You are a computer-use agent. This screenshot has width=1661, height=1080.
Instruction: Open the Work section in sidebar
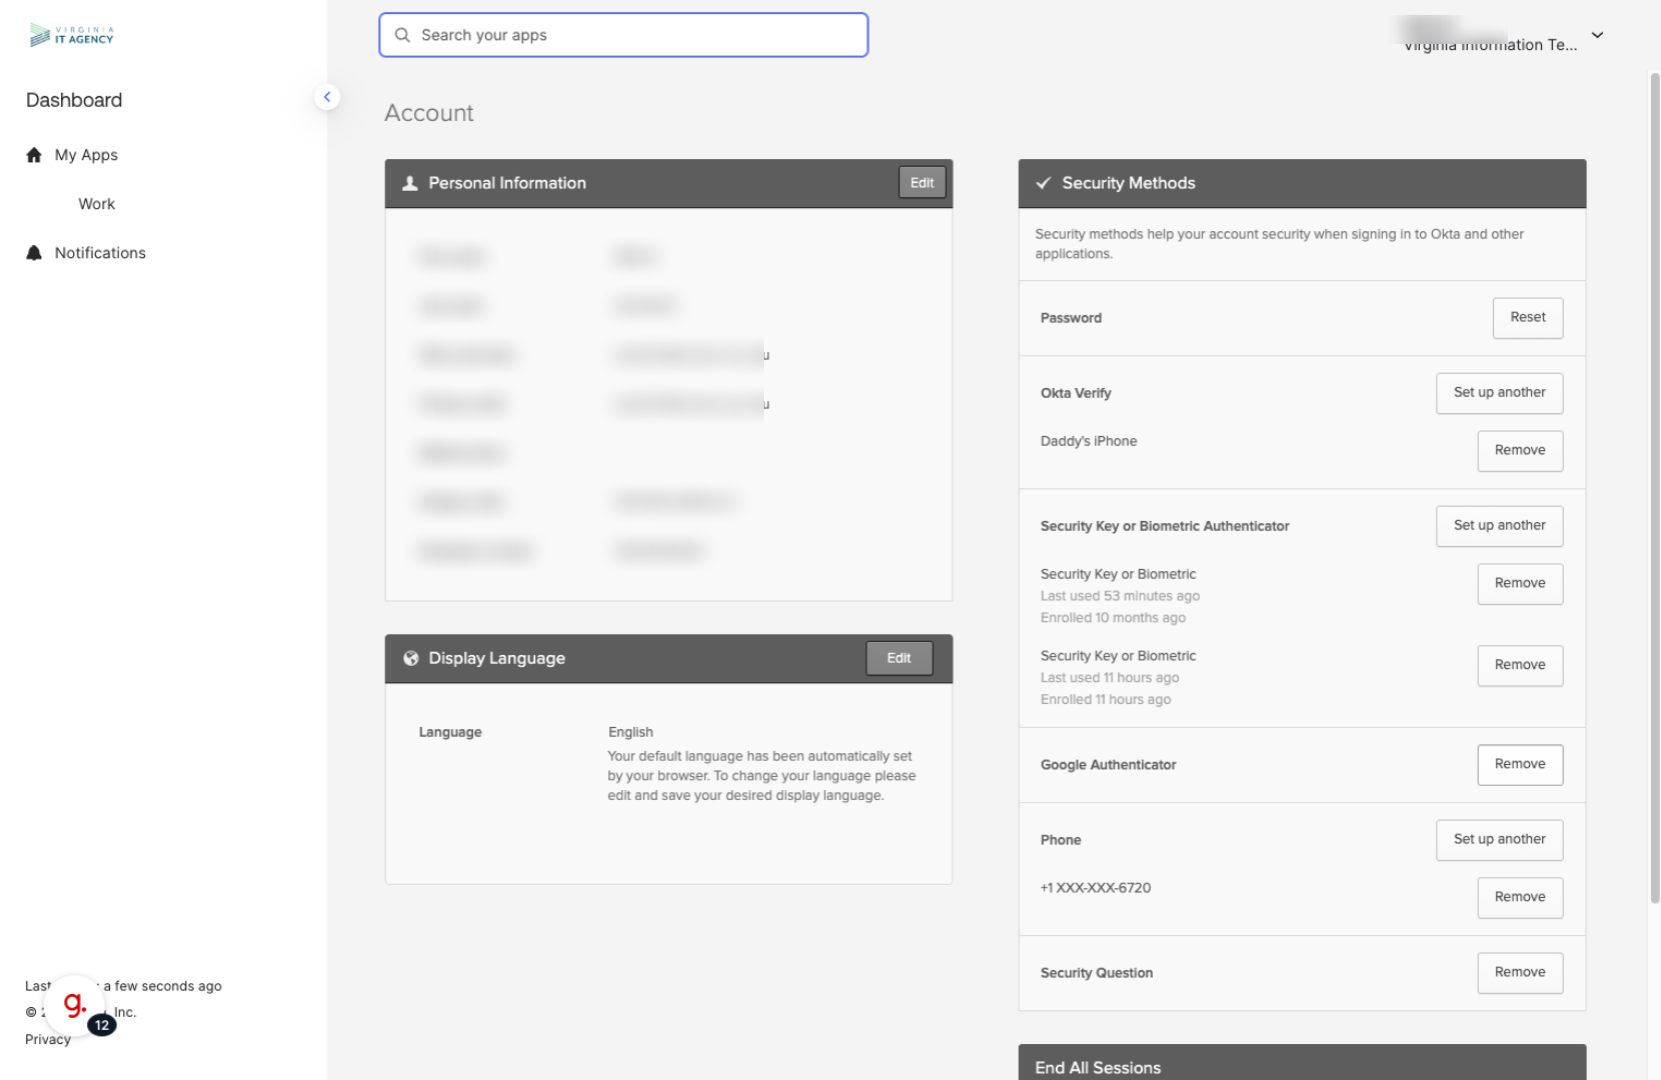pyautogui.click(x=97, y=204)
